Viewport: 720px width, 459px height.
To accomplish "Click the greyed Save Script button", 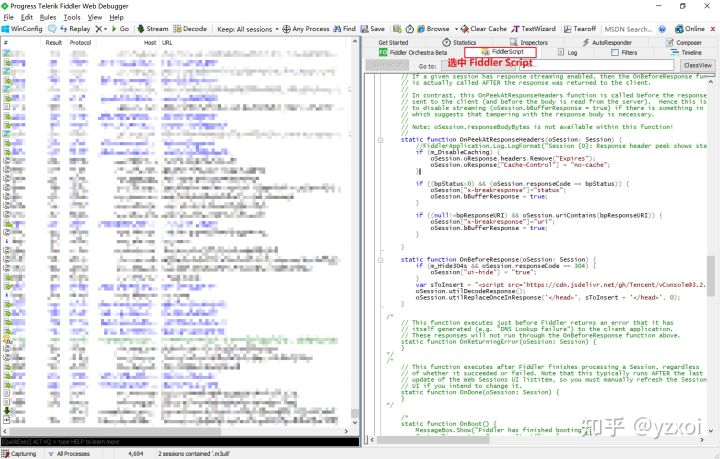I will pos(388,65).
